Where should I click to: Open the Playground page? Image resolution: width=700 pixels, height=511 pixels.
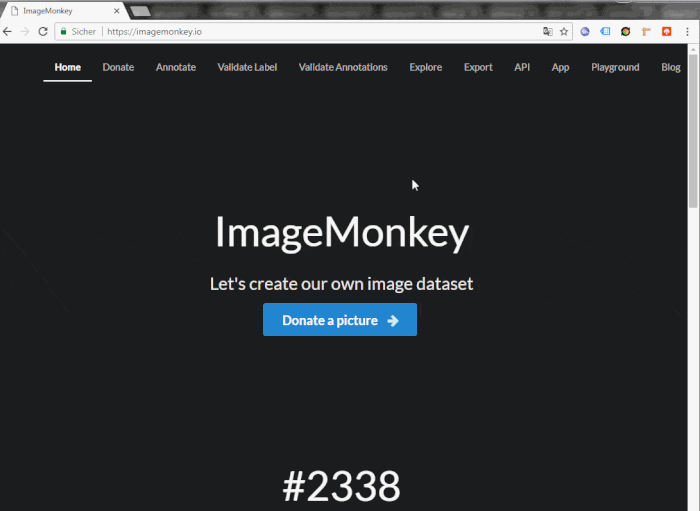(x=615, y=67)
